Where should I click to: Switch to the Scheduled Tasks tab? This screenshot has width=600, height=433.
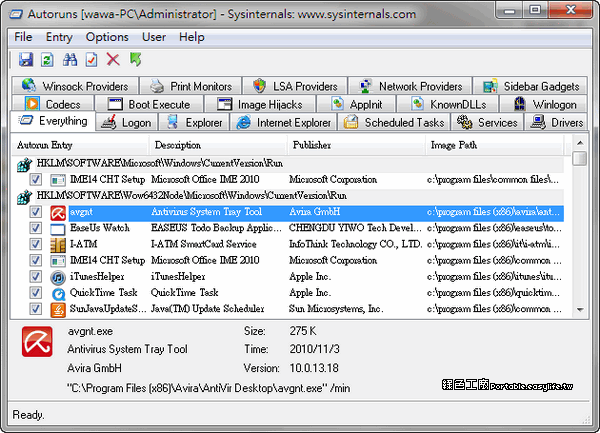click(x=394, y=122)
